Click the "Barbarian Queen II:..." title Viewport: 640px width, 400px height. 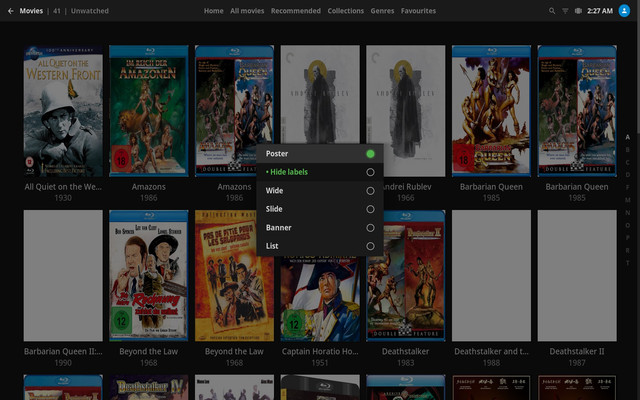pos(63,351)
